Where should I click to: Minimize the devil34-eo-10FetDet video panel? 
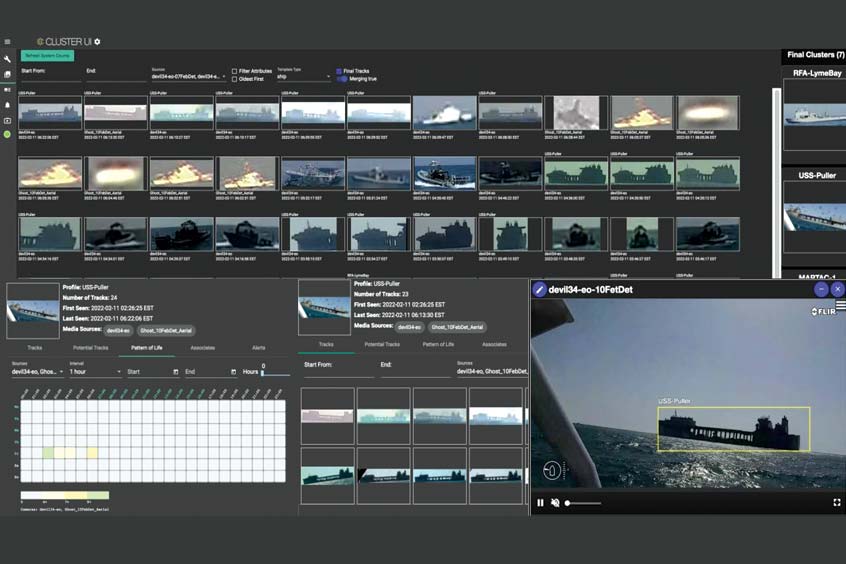(x=821, y=290)
